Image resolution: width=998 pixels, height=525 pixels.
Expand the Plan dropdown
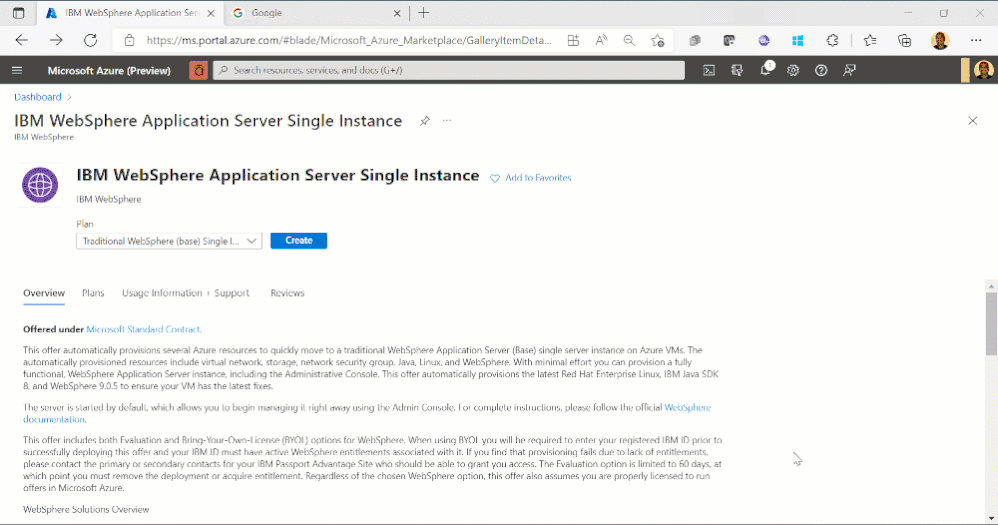pos(169,241)
